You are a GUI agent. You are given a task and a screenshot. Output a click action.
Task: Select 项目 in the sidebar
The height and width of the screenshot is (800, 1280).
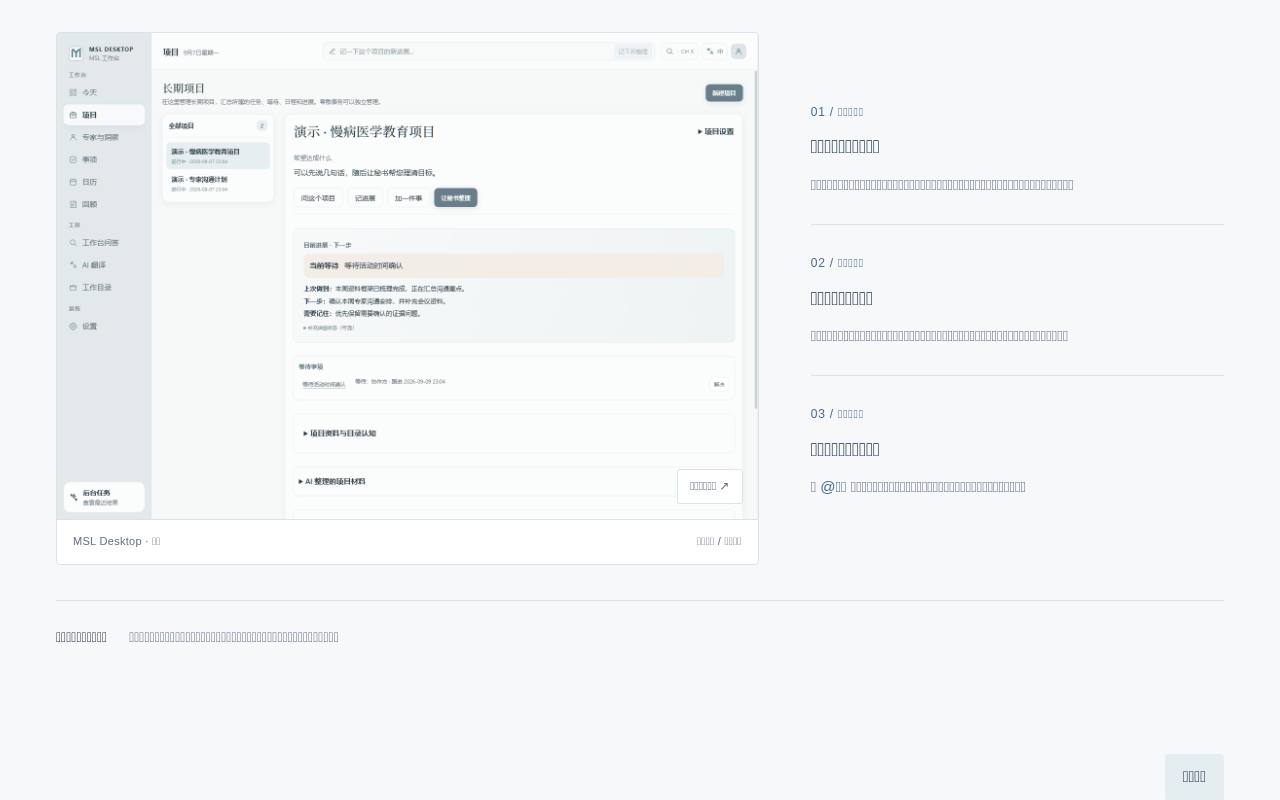tap(104, 115)
